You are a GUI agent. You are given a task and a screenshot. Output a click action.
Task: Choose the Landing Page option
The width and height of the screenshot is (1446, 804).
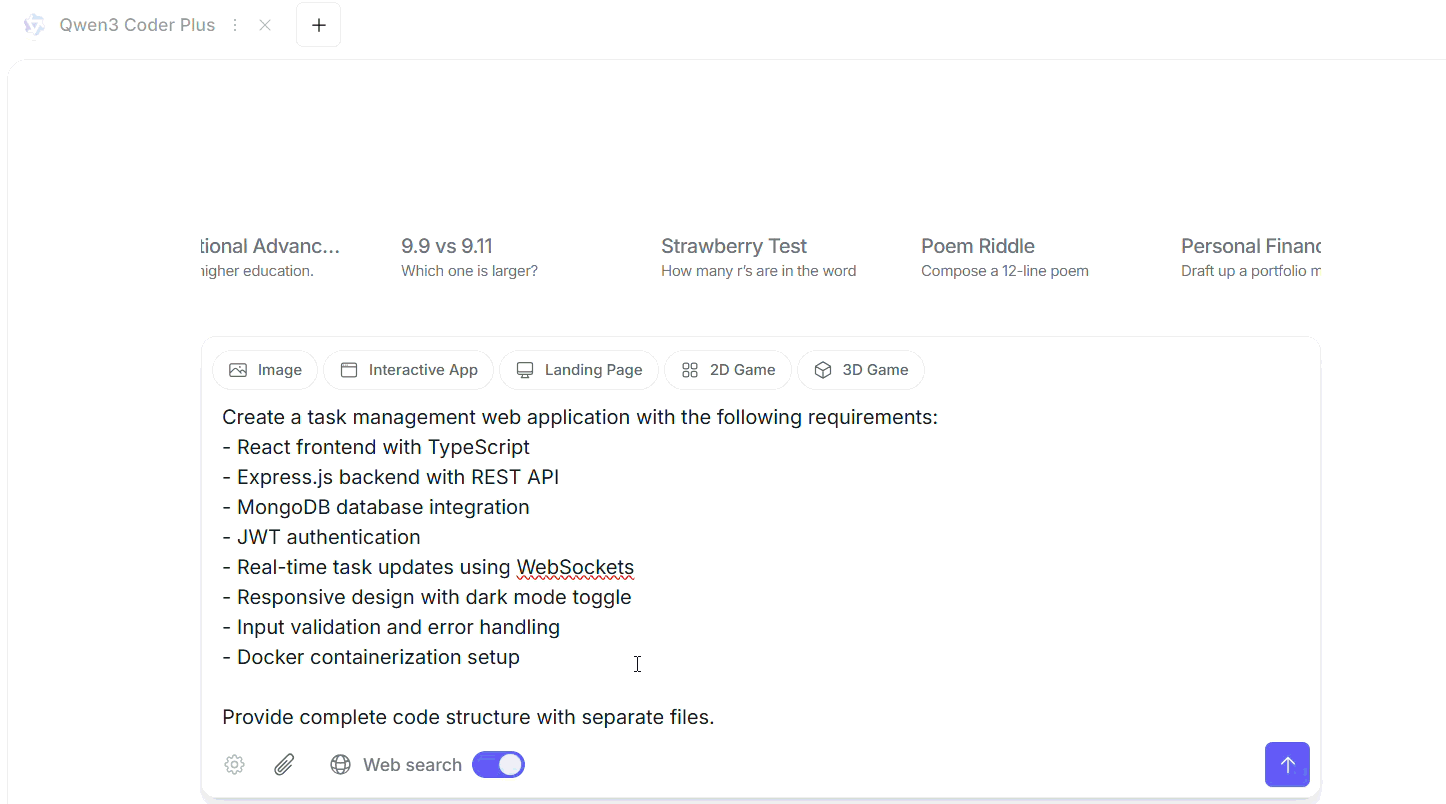click(x=579, y=370)
